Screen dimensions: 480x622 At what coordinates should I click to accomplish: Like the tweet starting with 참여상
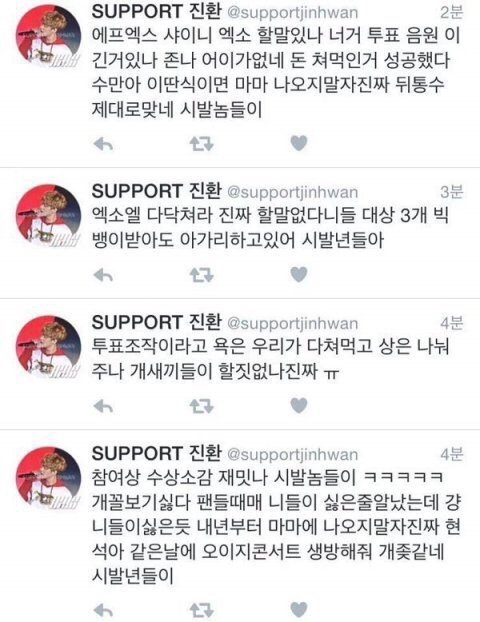[299, 610]
